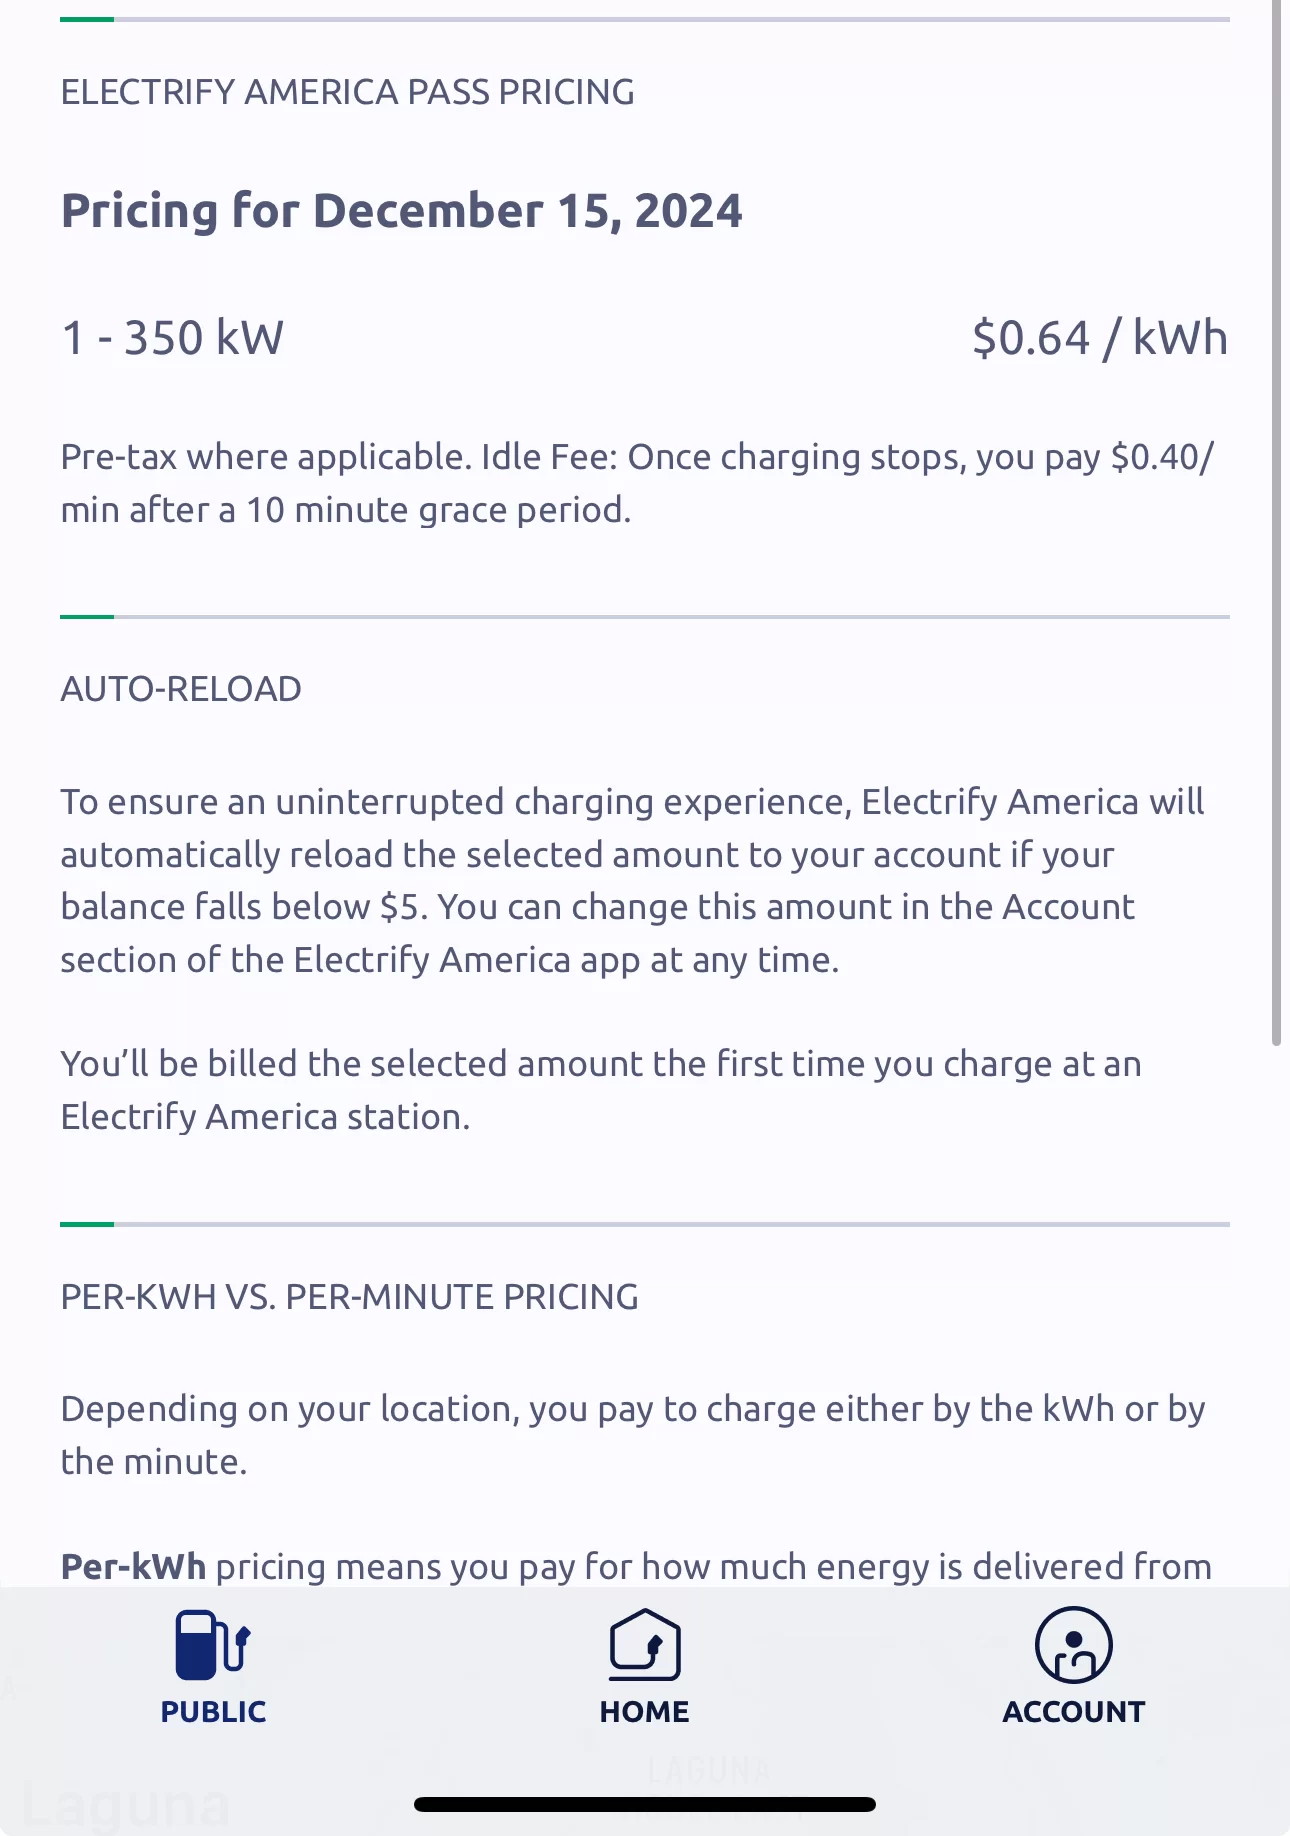Screen dimensions: 1290x1836
Task: Tap the bold Per-kWh term
Action: click(x=133, y=1566)
